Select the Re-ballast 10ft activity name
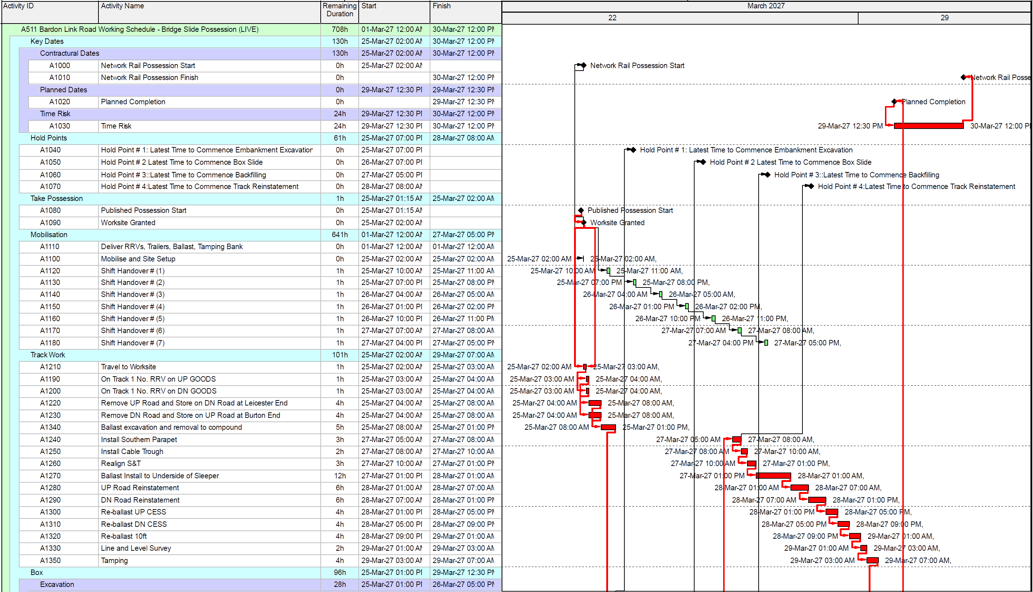The image size is (1033, 592). coord(124,537)
